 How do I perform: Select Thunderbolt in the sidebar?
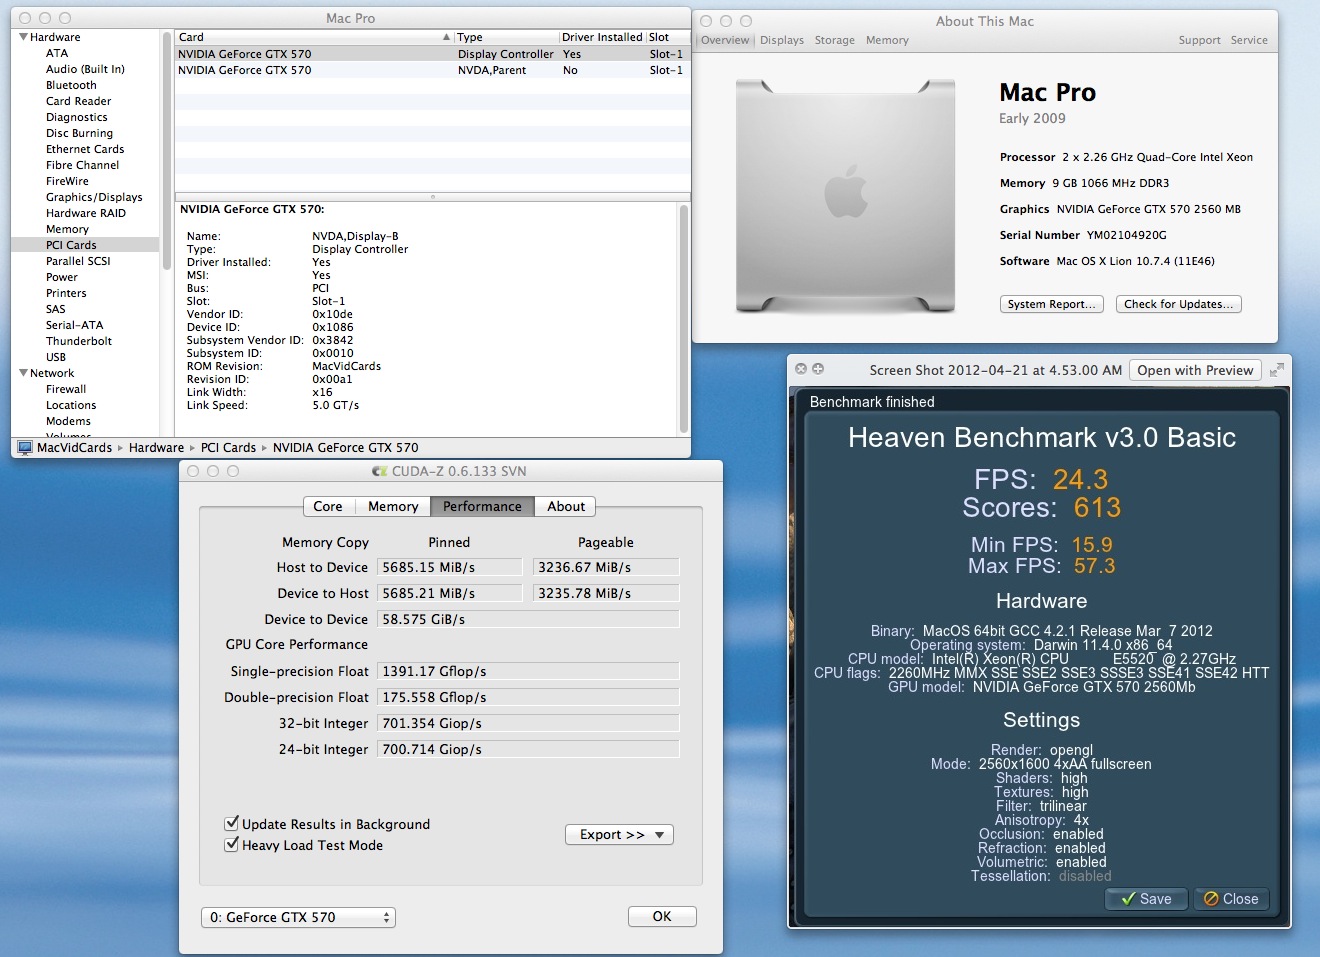coord(79,341)
